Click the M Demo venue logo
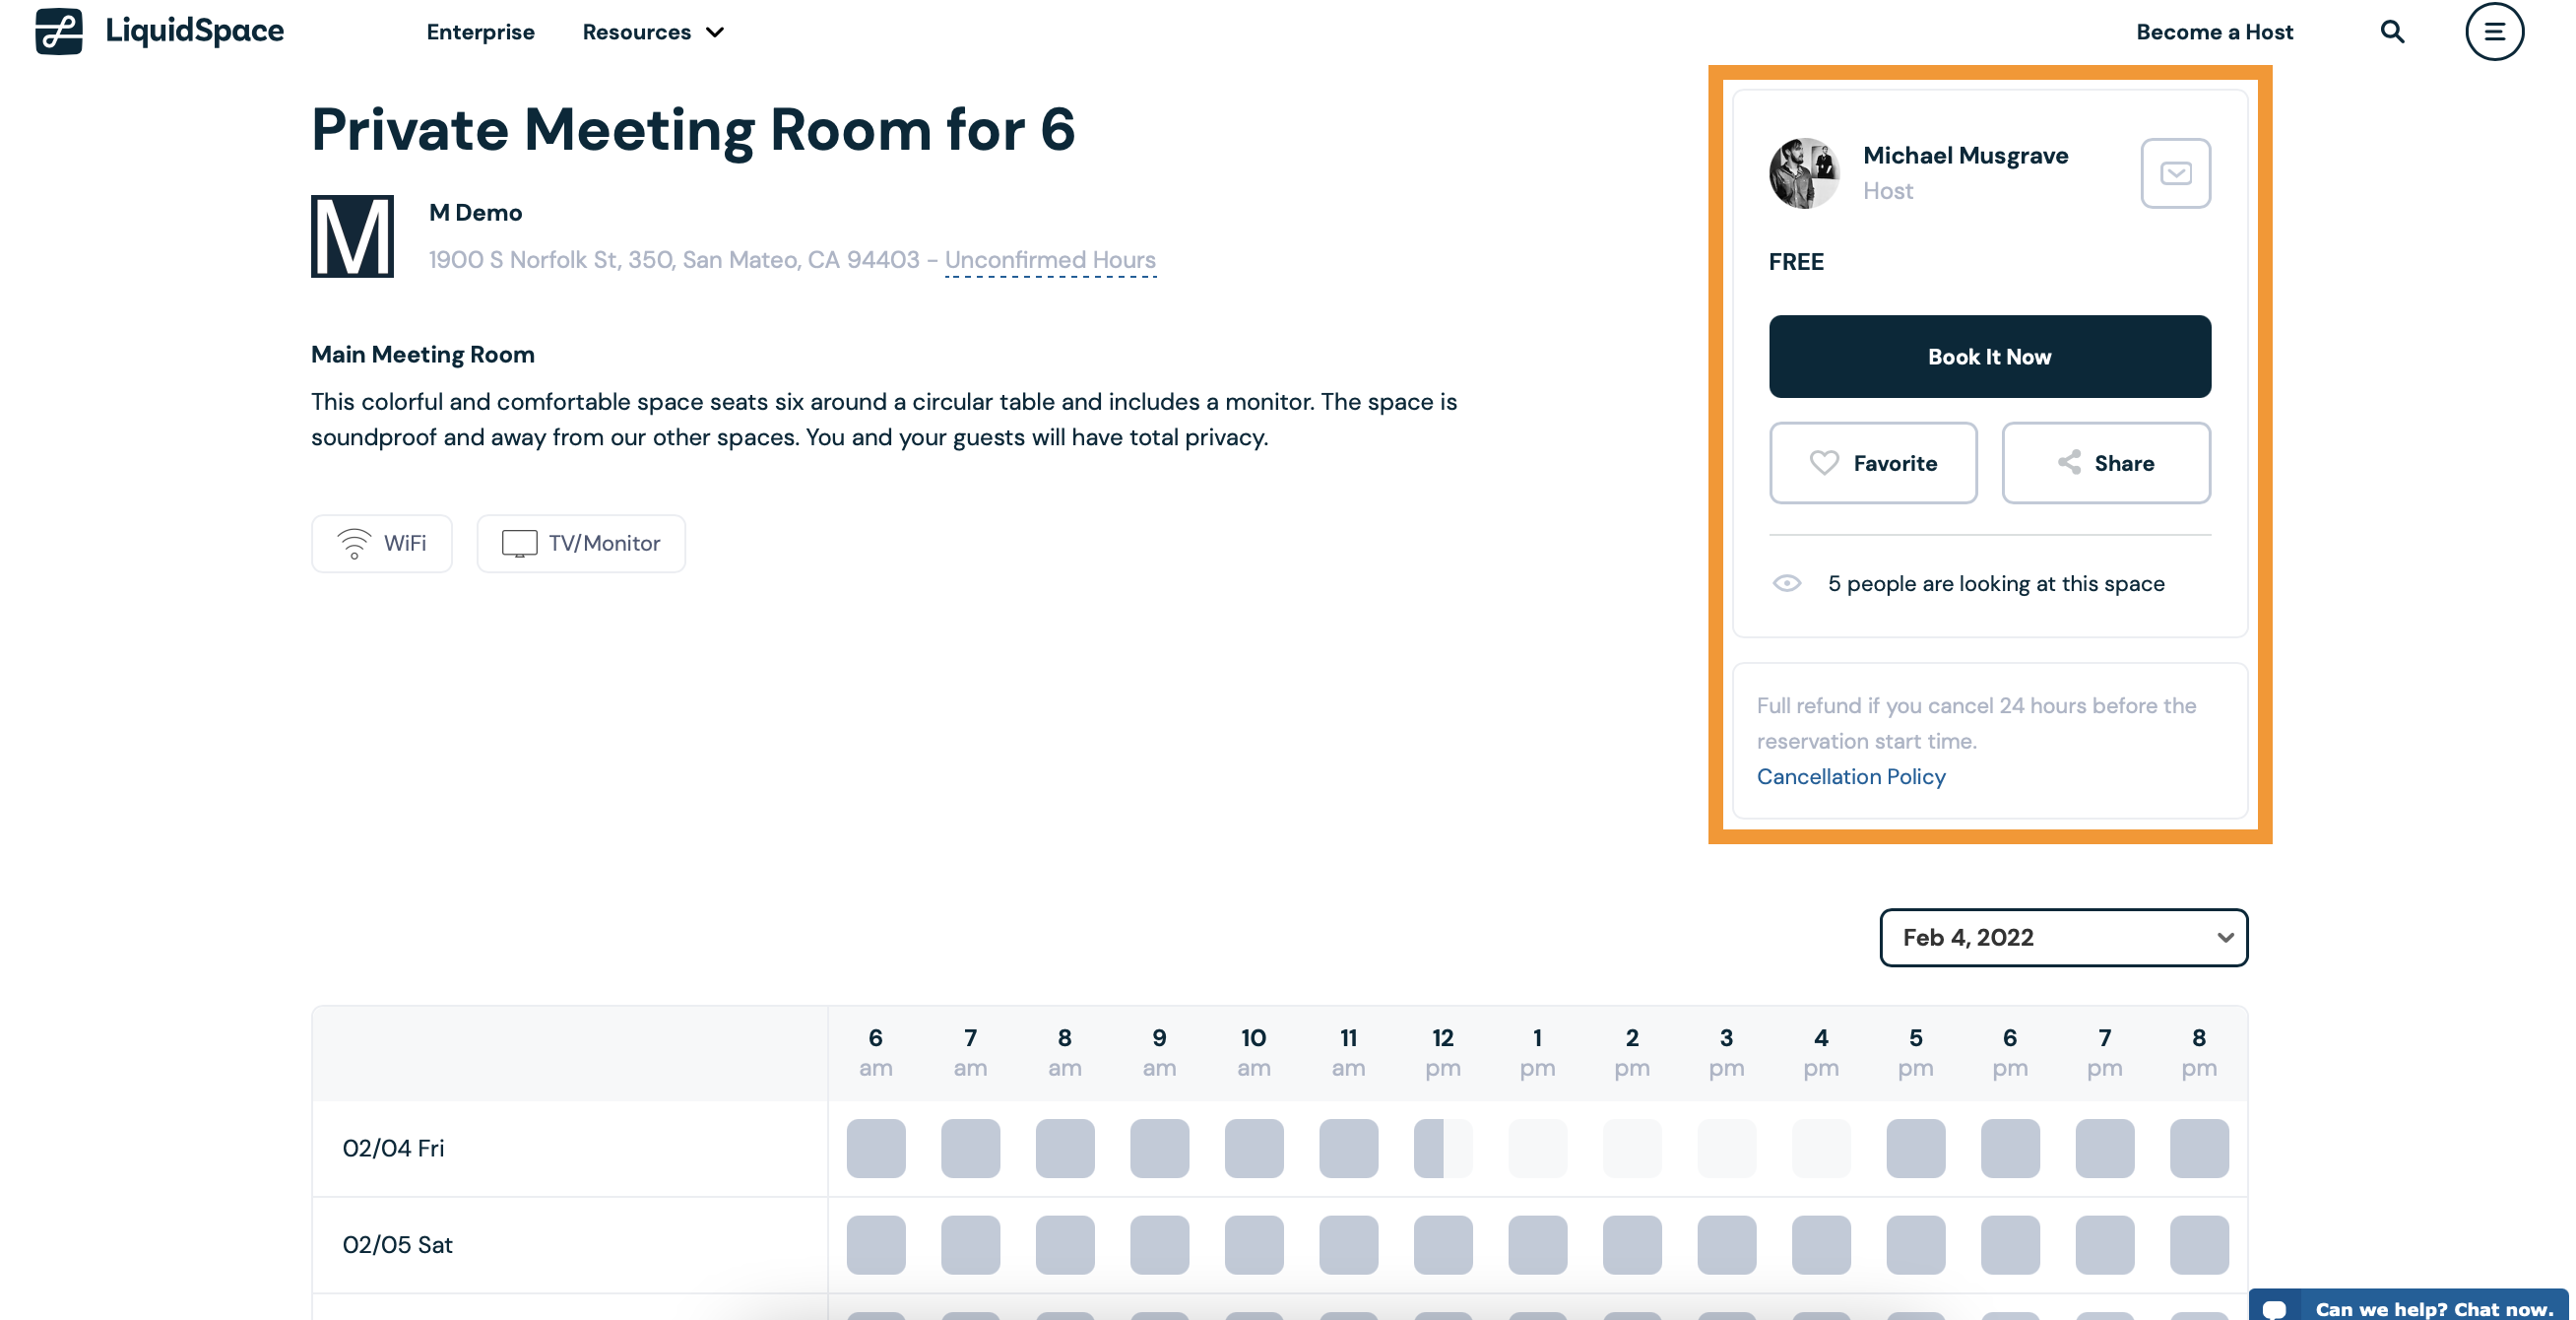The image size is (2576, 1320). click(352, 236)
